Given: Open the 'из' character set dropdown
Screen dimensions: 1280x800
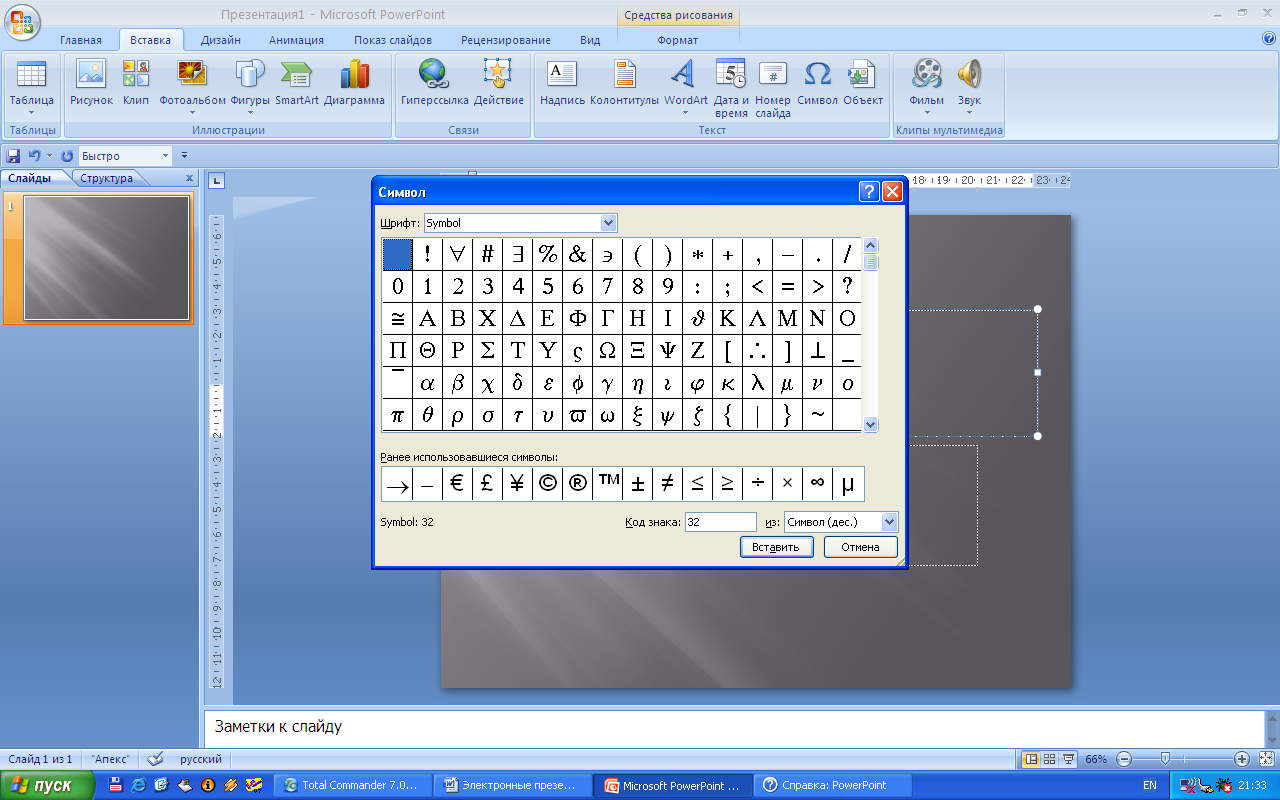Looking at the screenshot, I should click(x=890, y=522).
